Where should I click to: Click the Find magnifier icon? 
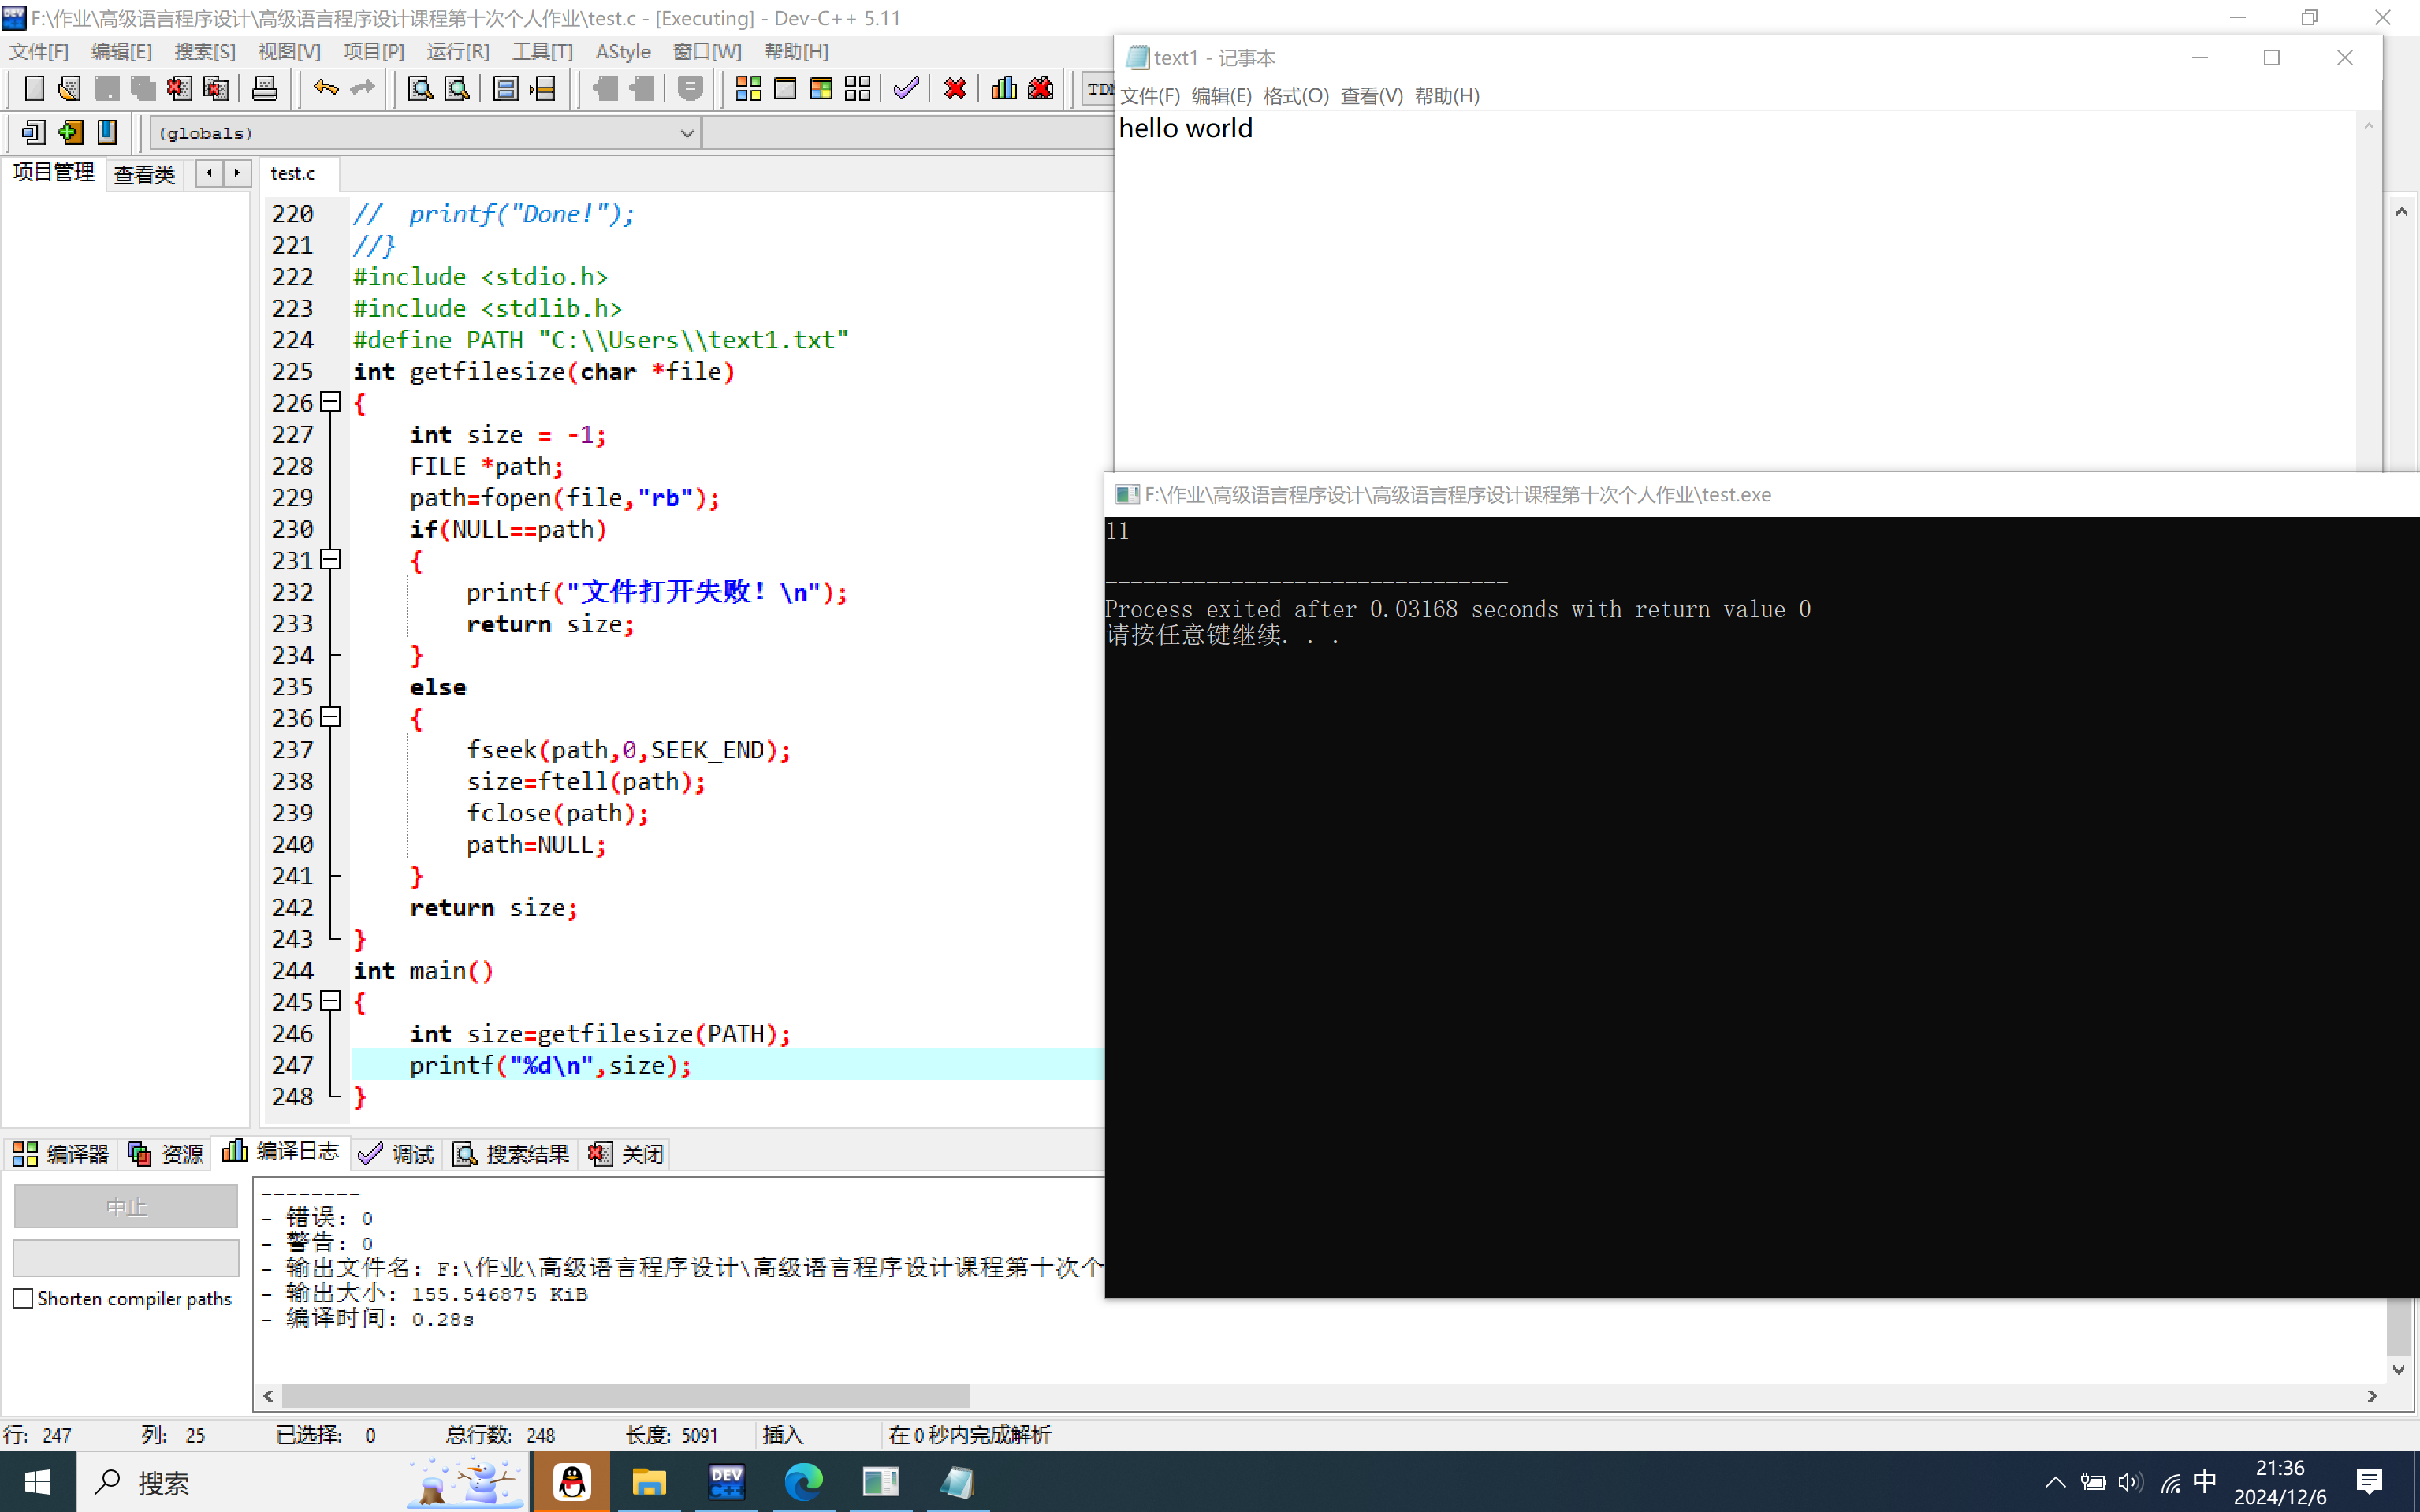click(420, 89)
